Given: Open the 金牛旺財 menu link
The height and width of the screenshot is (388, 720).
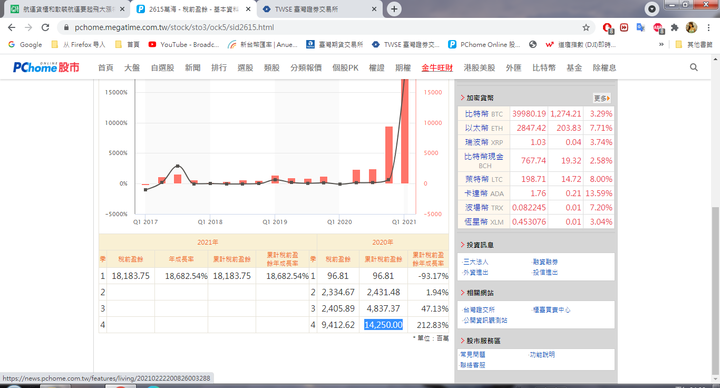Looking at the screenshot, I should pyautogui.click(x=437, y=67).
